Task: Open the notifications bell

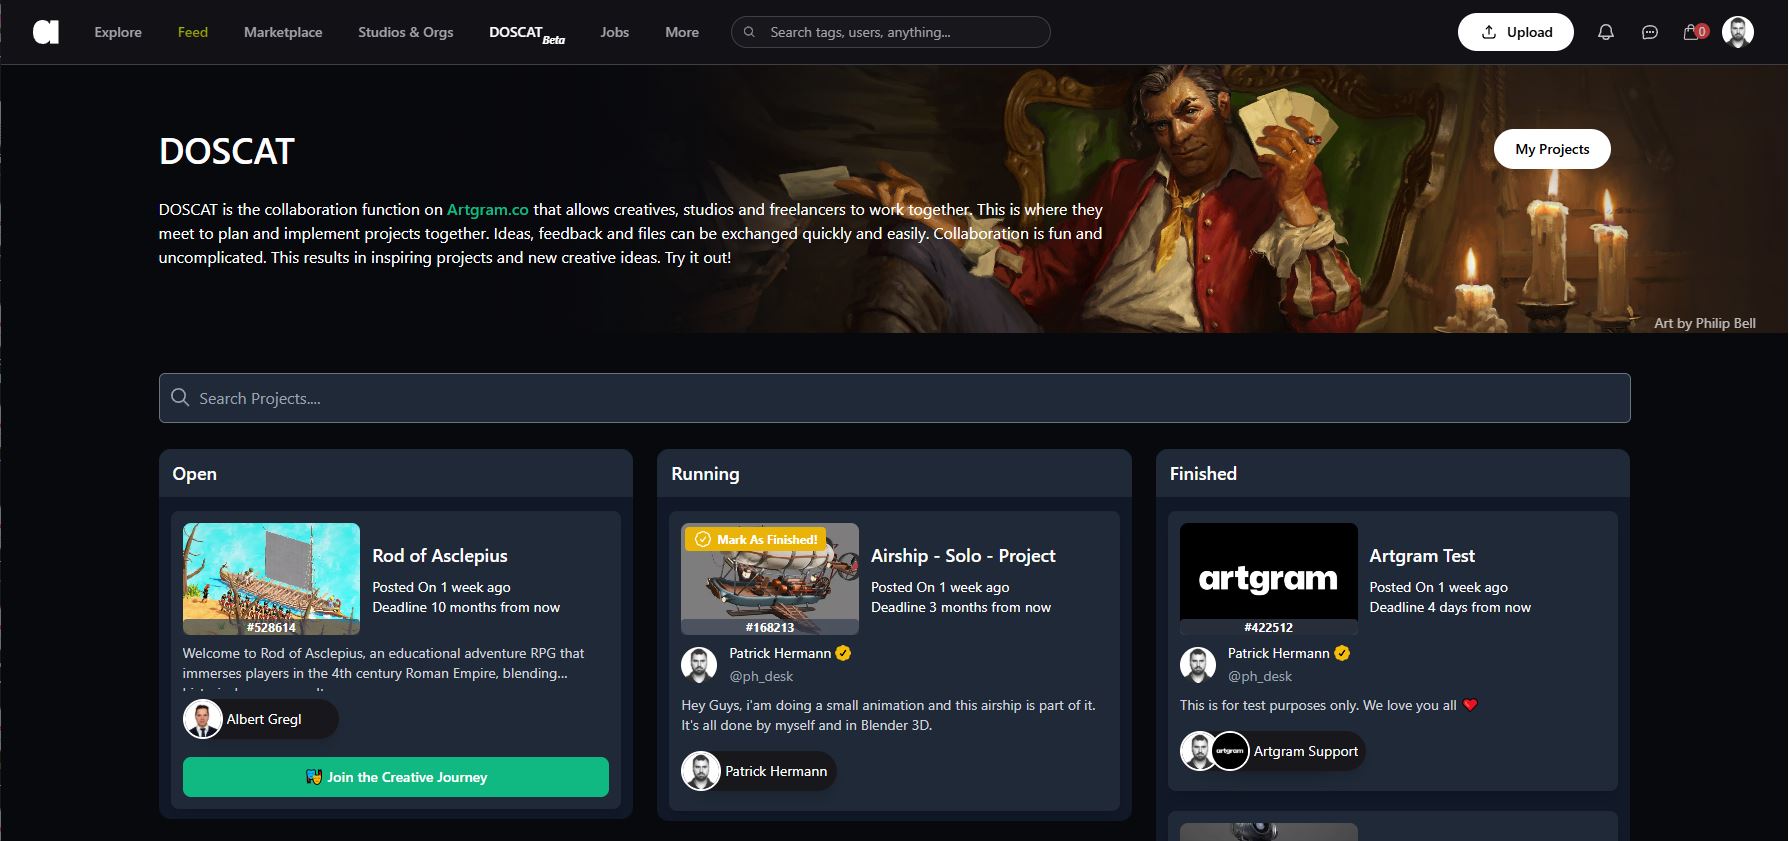Action: (1605, 32)
